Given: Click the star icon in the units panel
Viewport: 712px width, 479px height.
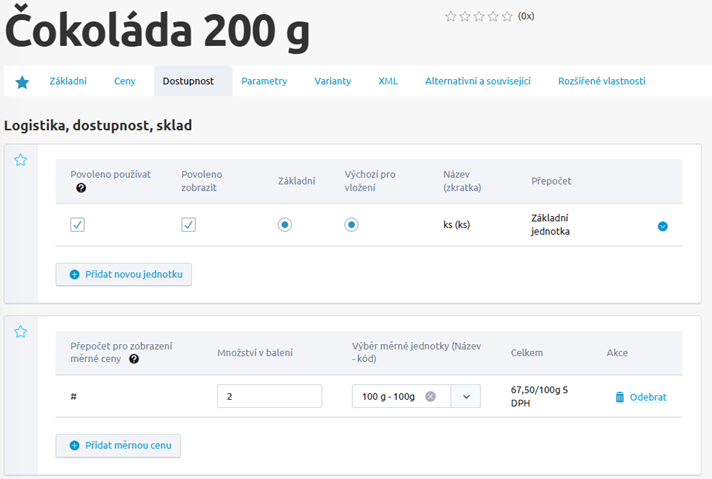Looking at the screenshot, I should click(21, 160).
